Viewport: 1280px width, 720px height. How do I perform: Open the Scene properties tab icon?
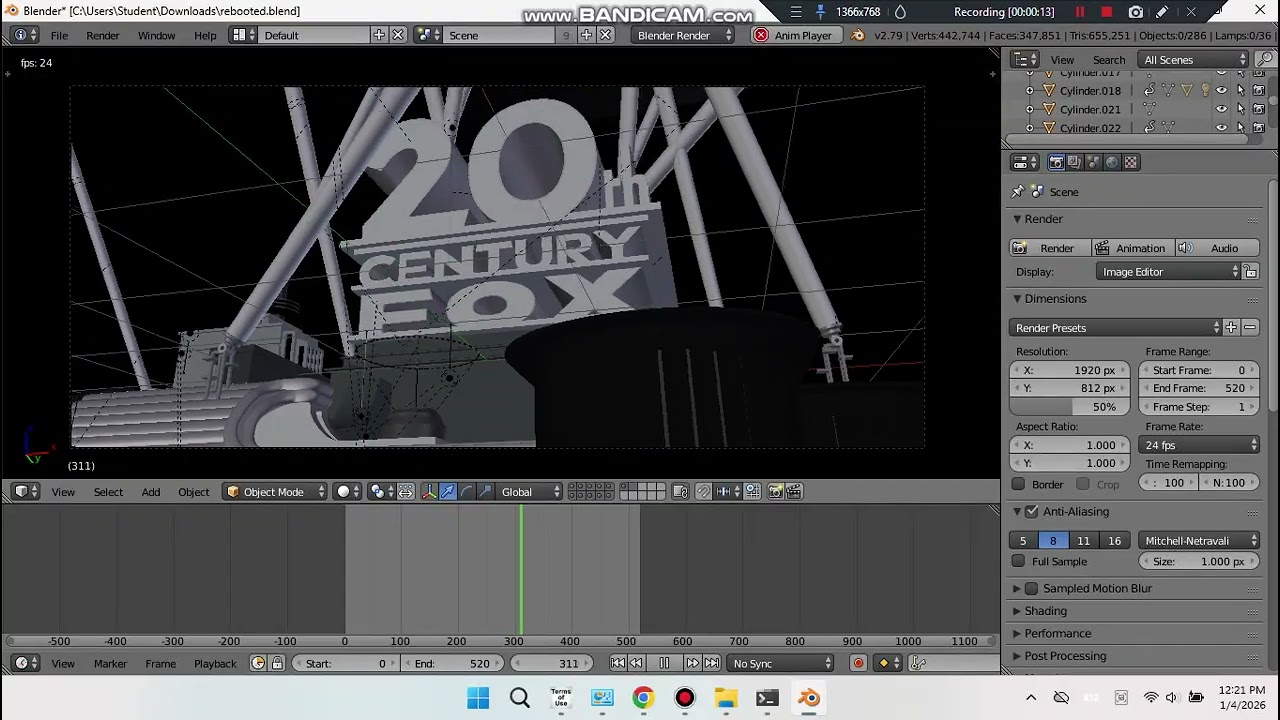[x=1093, y=162]
